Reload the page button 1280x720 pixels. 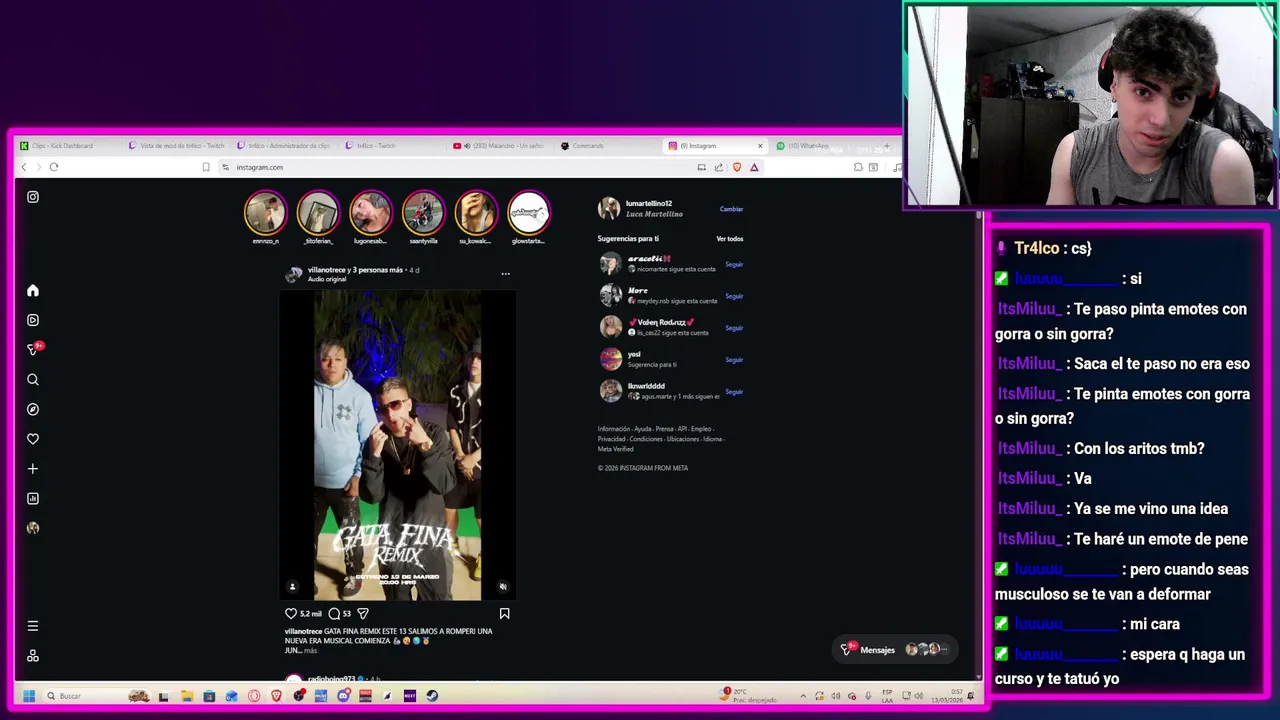click(54, 167)
